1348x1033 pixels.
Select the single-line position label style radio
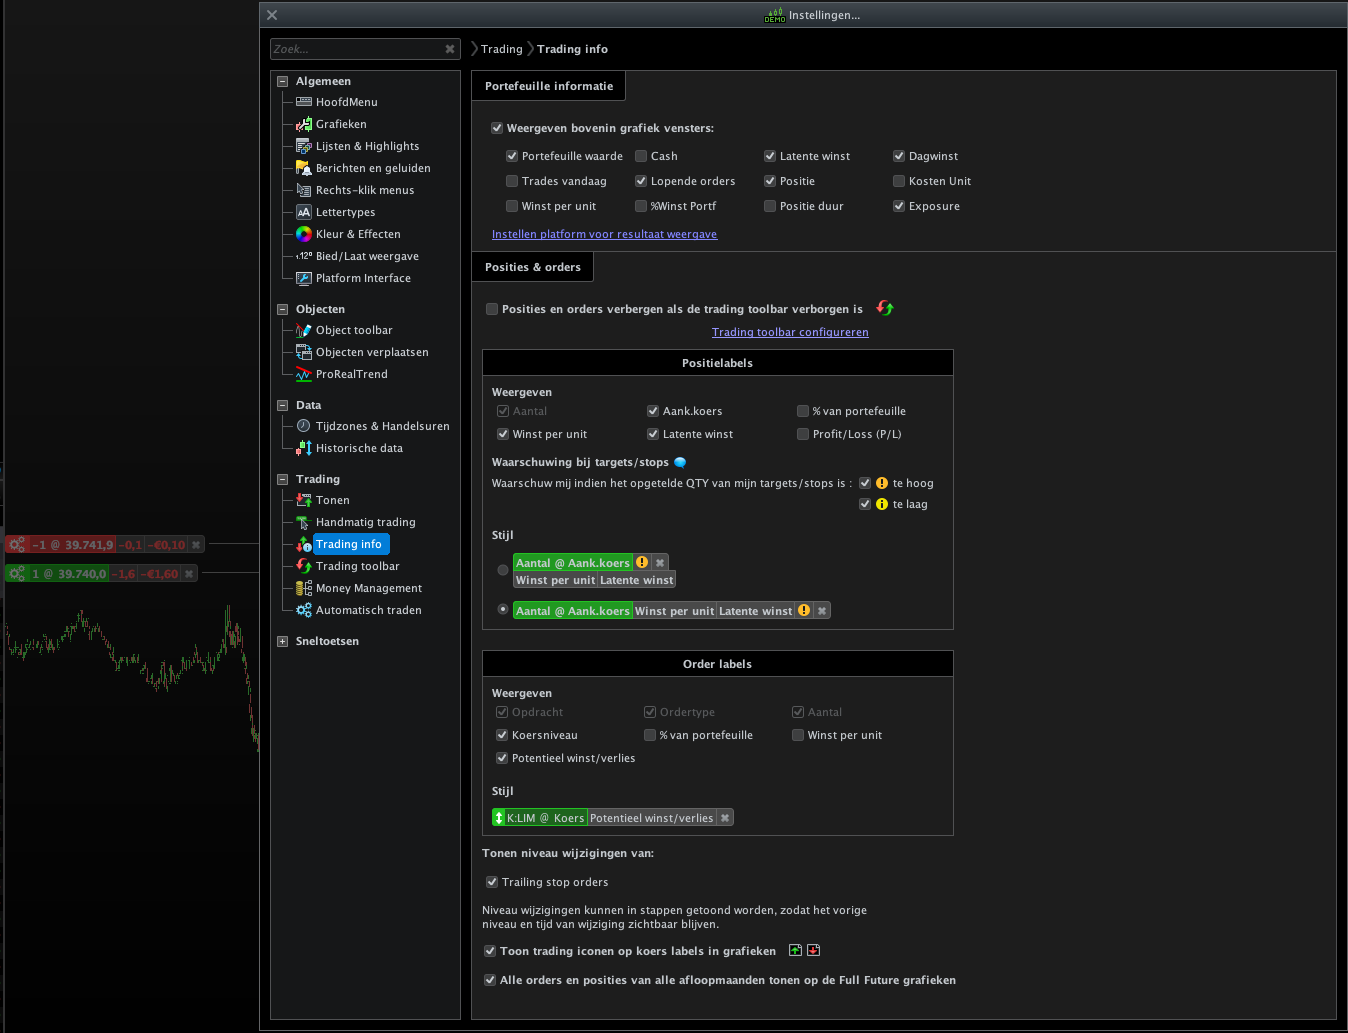[503, 609]
